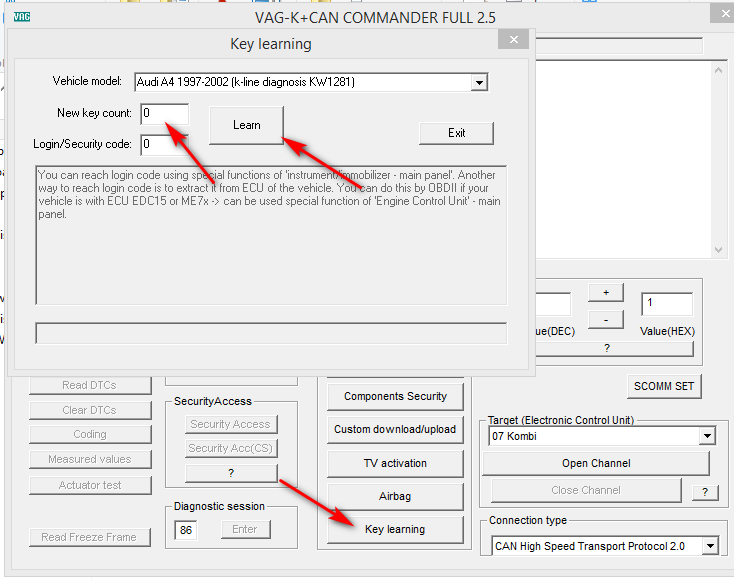Click the SCOMM SET button
Image resolution: width=734 pixels, height=581 pixels.
(664, 386)
